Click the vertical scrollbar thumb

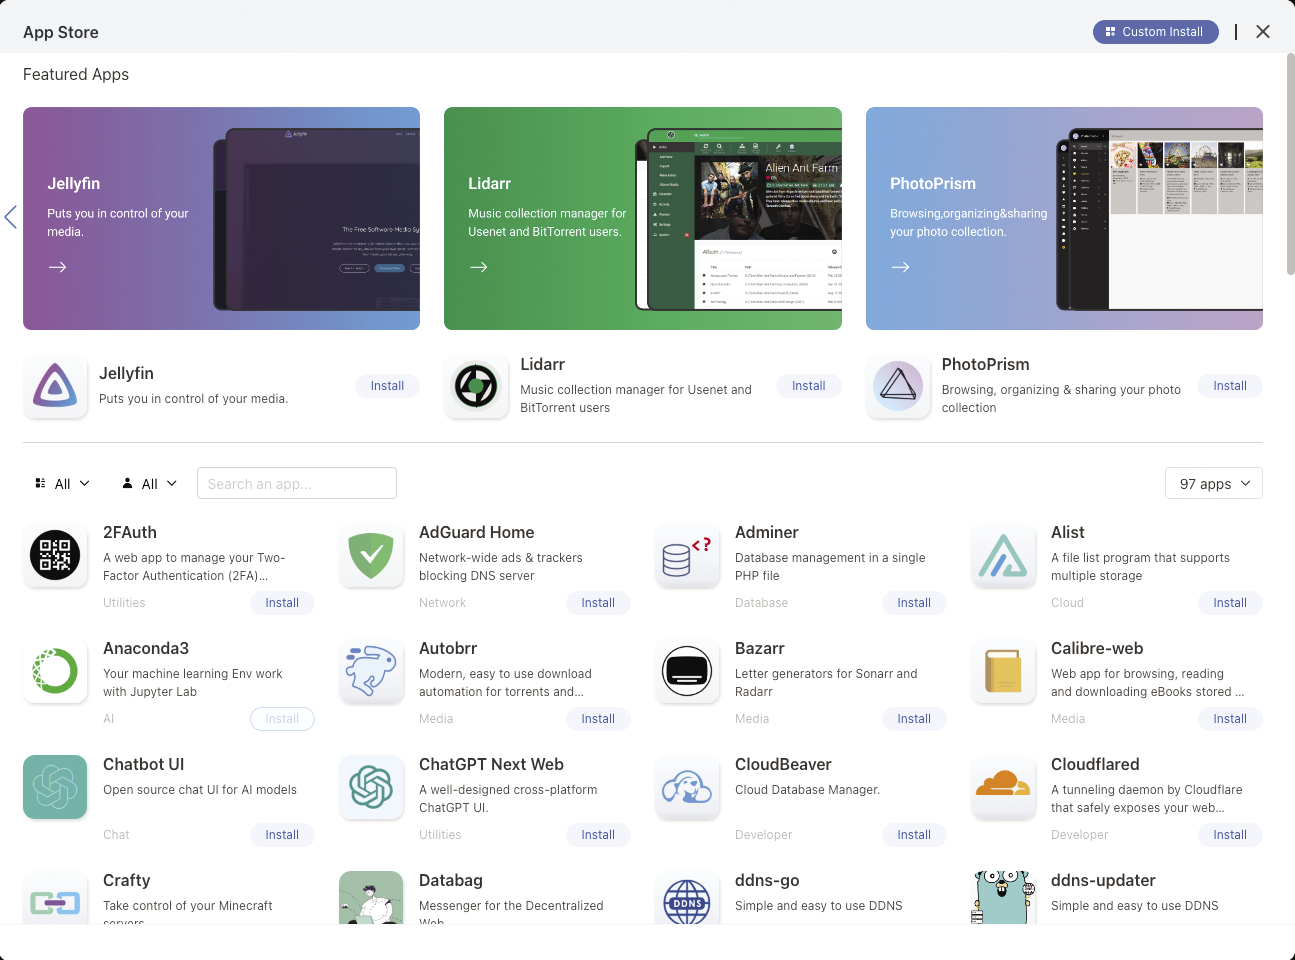[1290, 163]
